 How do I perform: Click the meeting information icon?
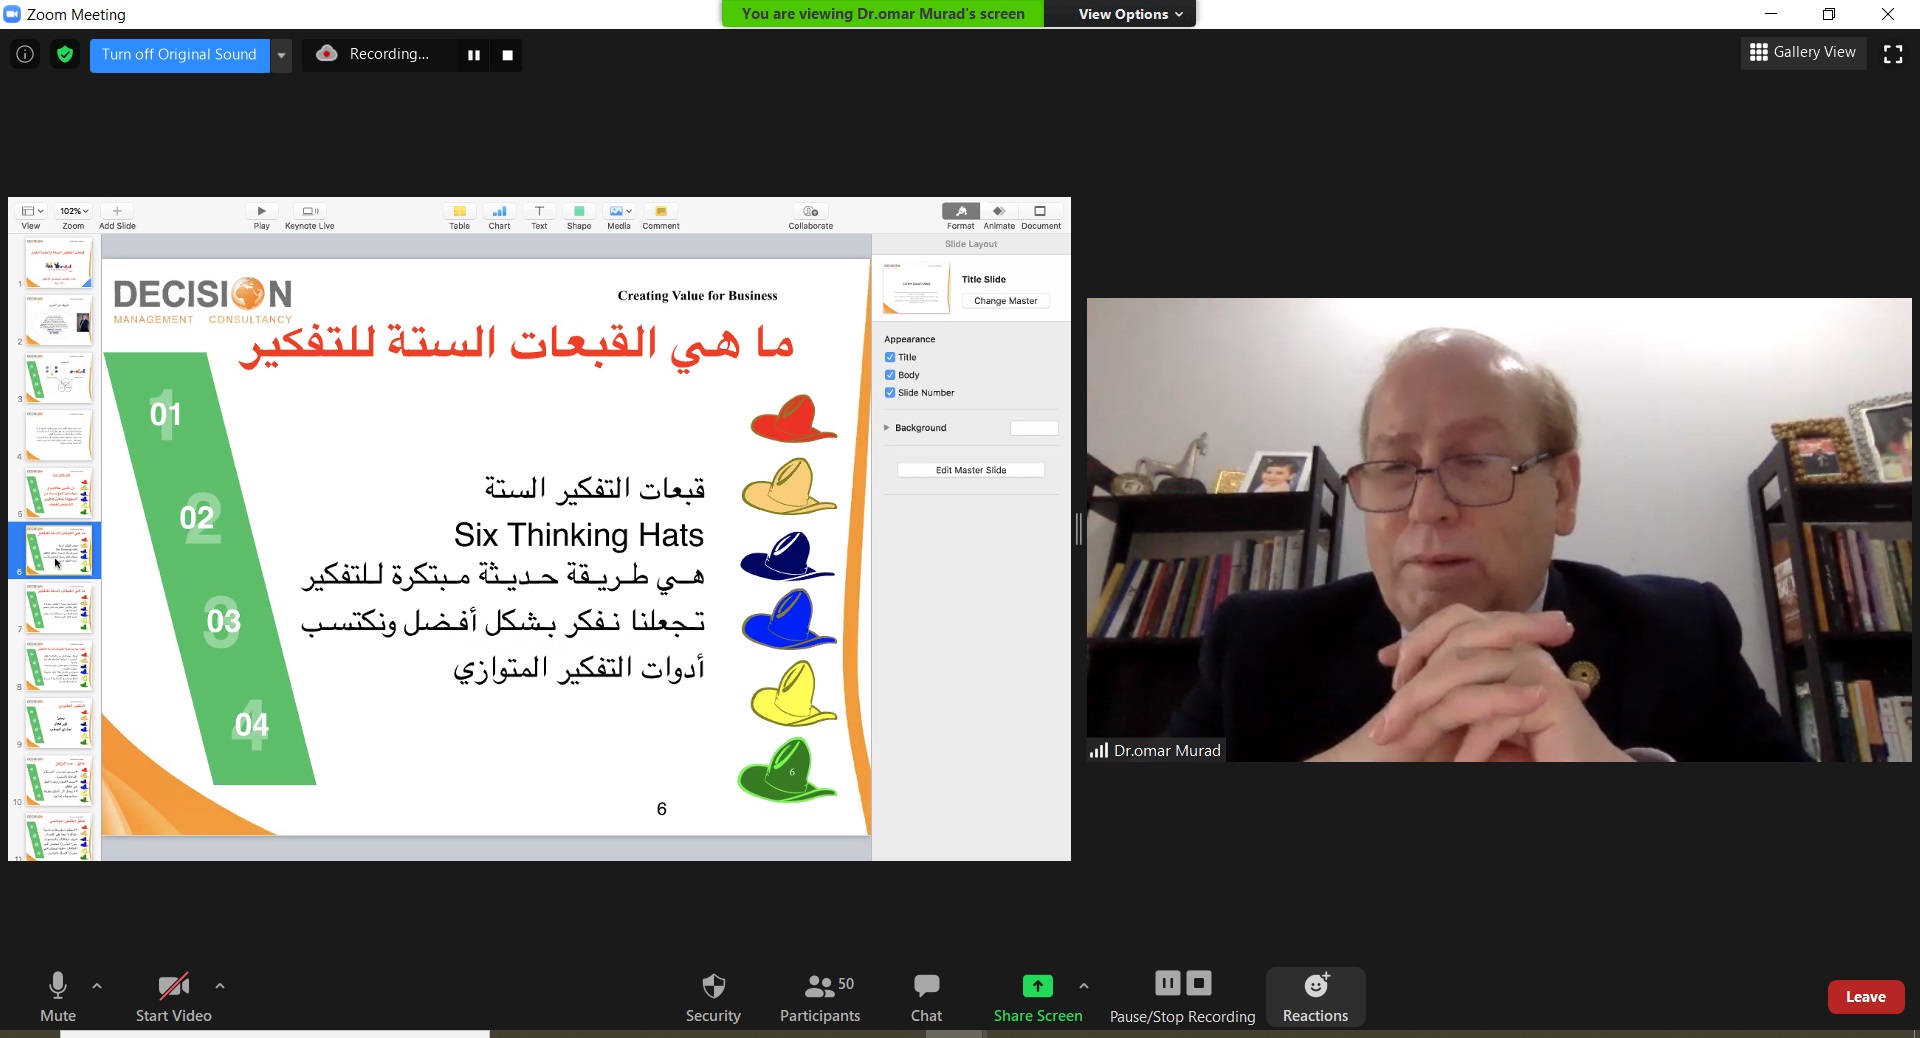25,55
